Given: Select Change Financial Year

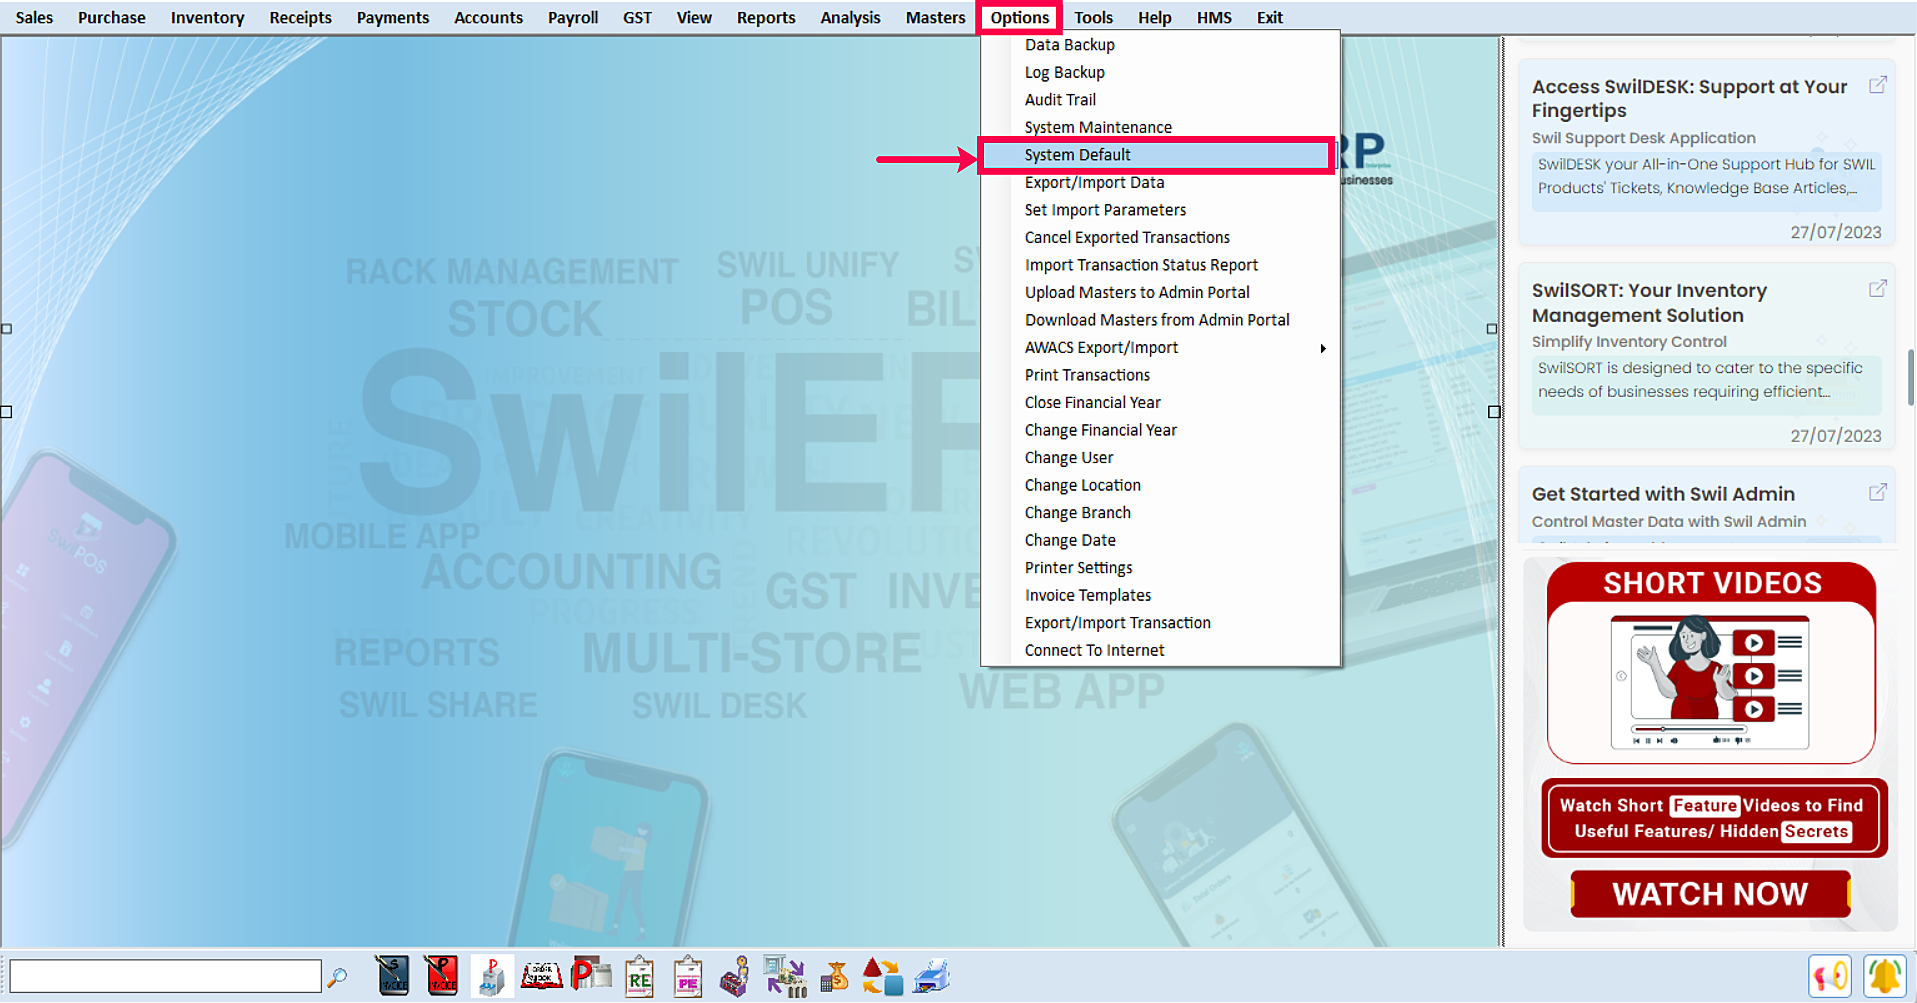Looking at the screenshot, I should tap(1160, 430).
